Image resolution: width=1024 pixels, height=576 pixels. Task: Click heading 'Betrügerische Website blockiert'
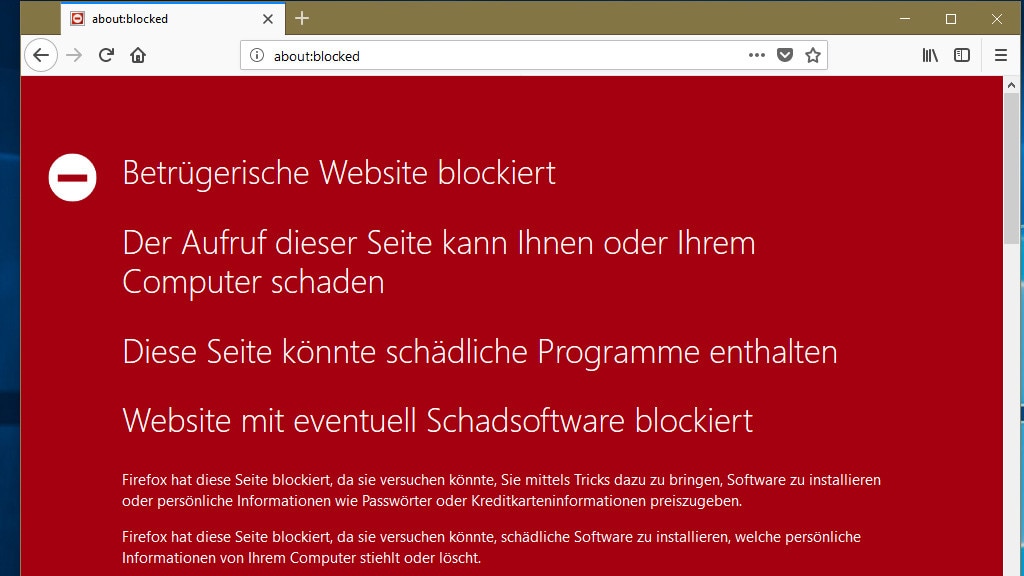point(339,172)
